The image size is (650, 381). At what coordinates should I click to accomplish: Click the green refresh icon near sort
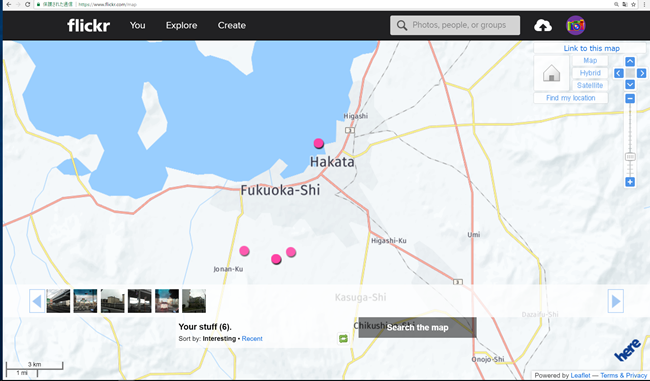(343, 339)
